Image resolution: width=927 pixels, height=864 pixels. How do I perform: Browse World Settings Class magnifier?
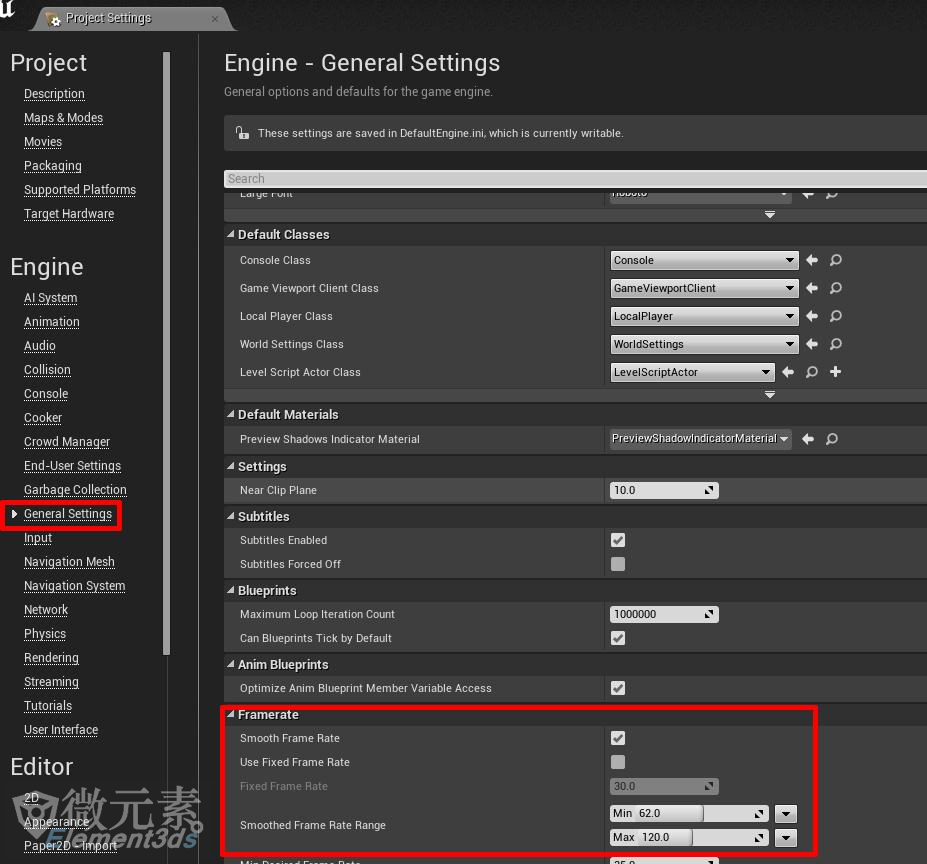tap(835, 344)
